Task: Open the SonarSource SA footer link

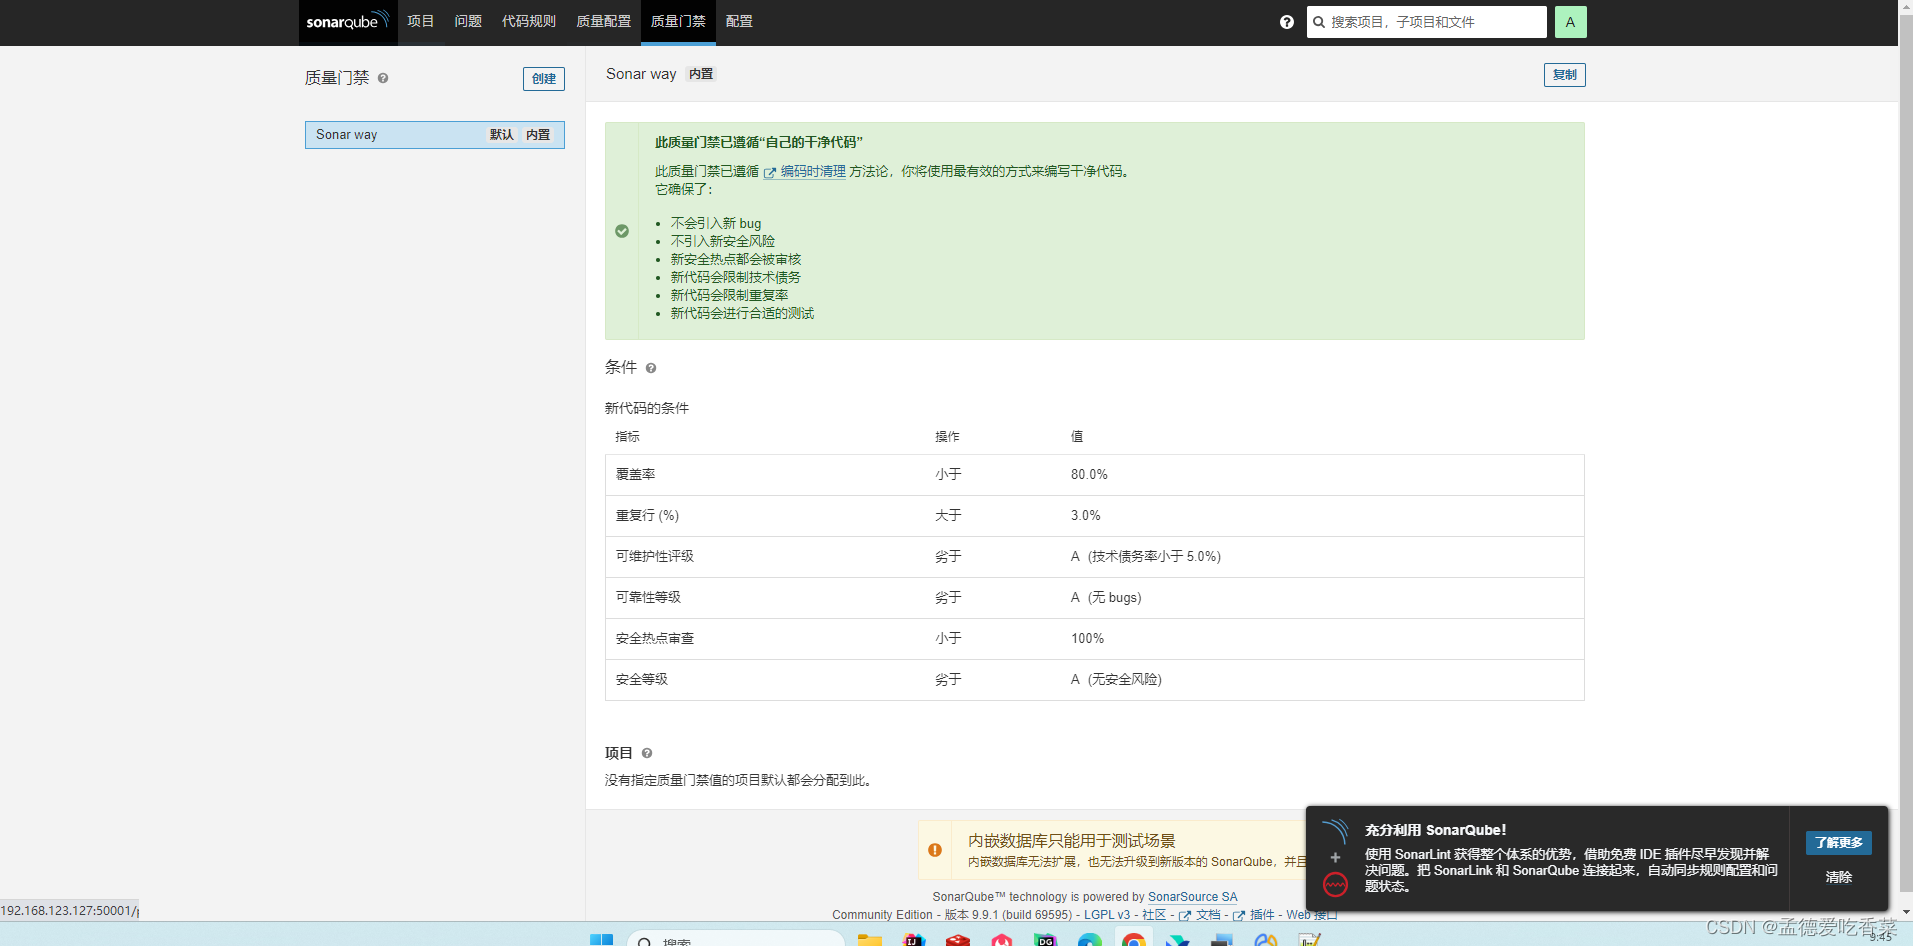Action: coord(1192,897)
